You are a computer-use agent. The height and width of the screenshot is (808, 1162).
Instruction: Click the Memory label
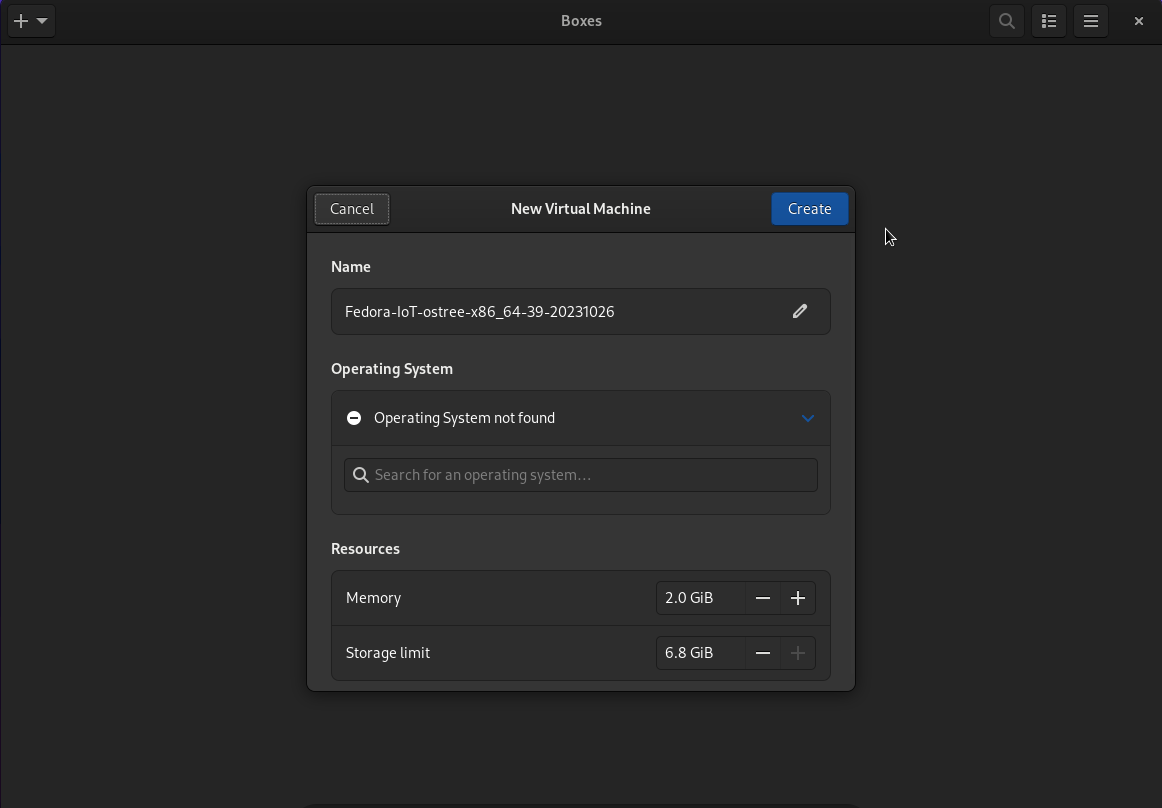tap(374, 598)
